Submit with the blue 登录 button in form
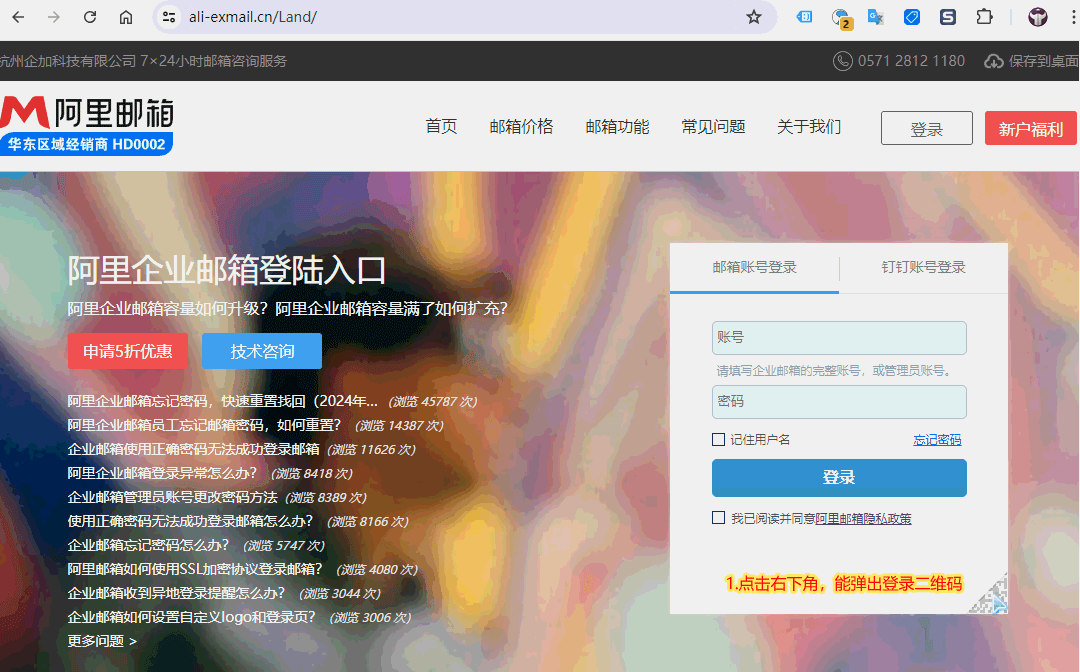The image size is (1080, 672). click(x=839, y=478)
